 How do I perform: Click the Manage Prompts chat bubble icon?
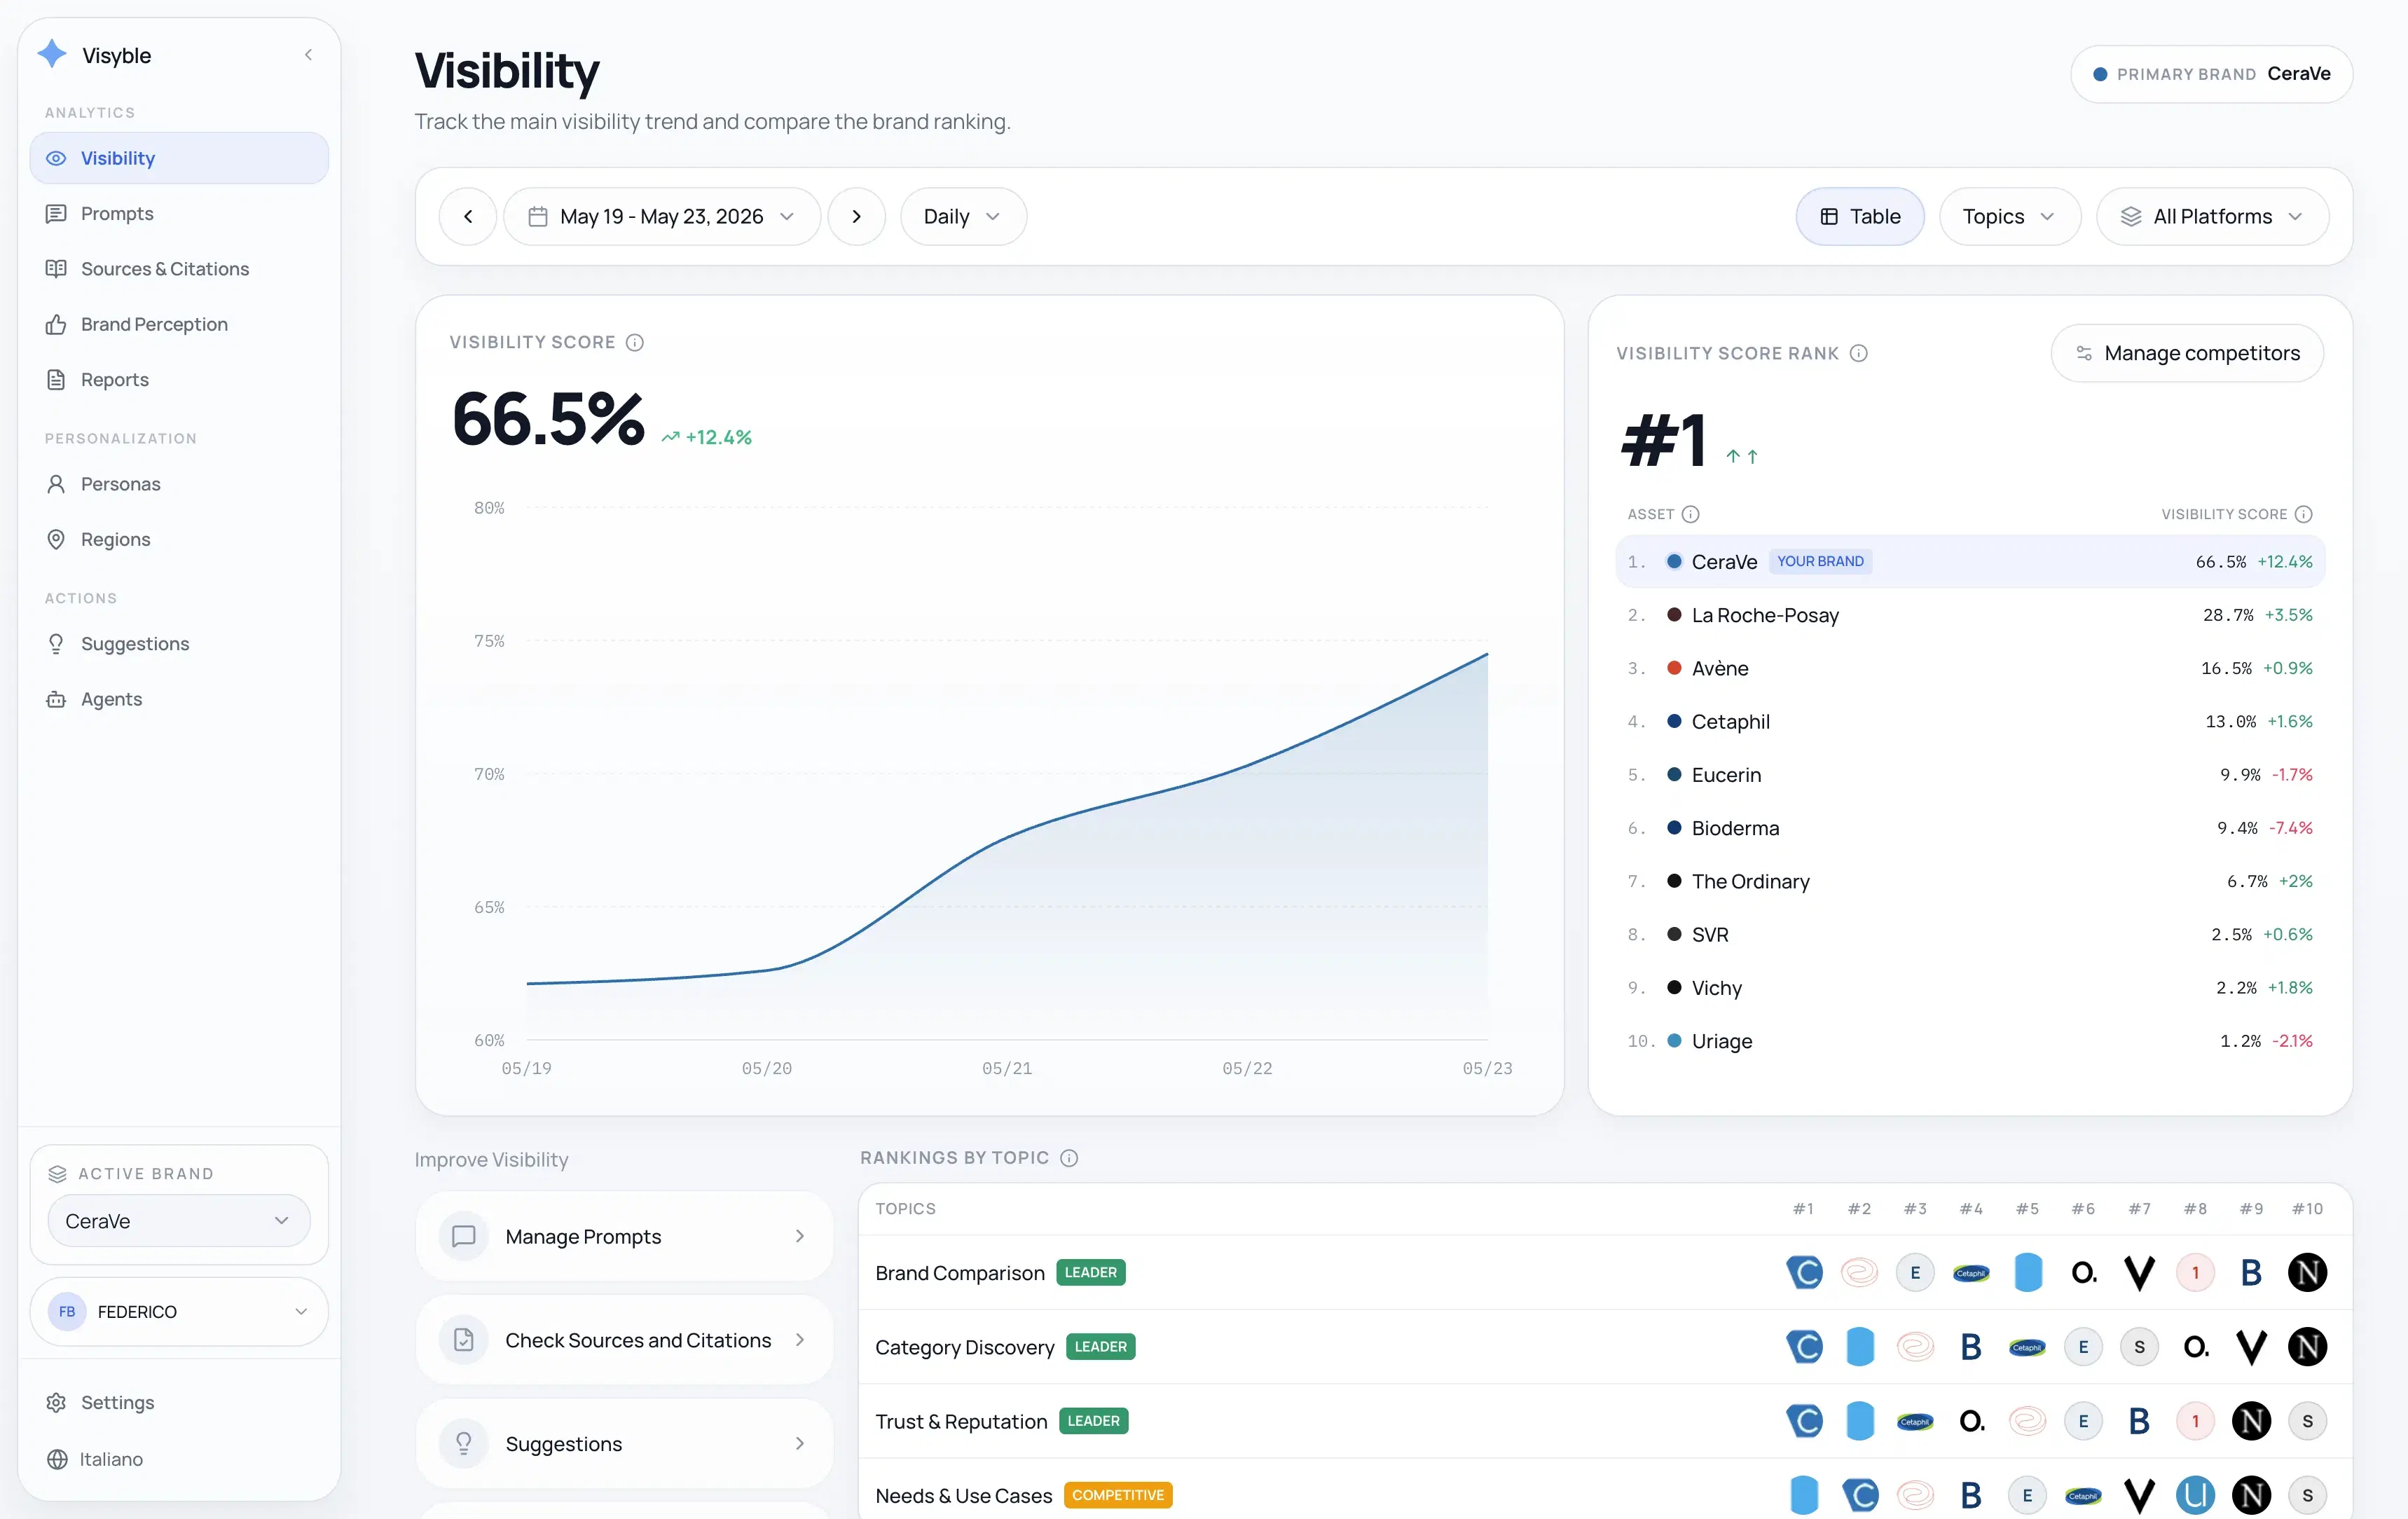point(464,1236)
